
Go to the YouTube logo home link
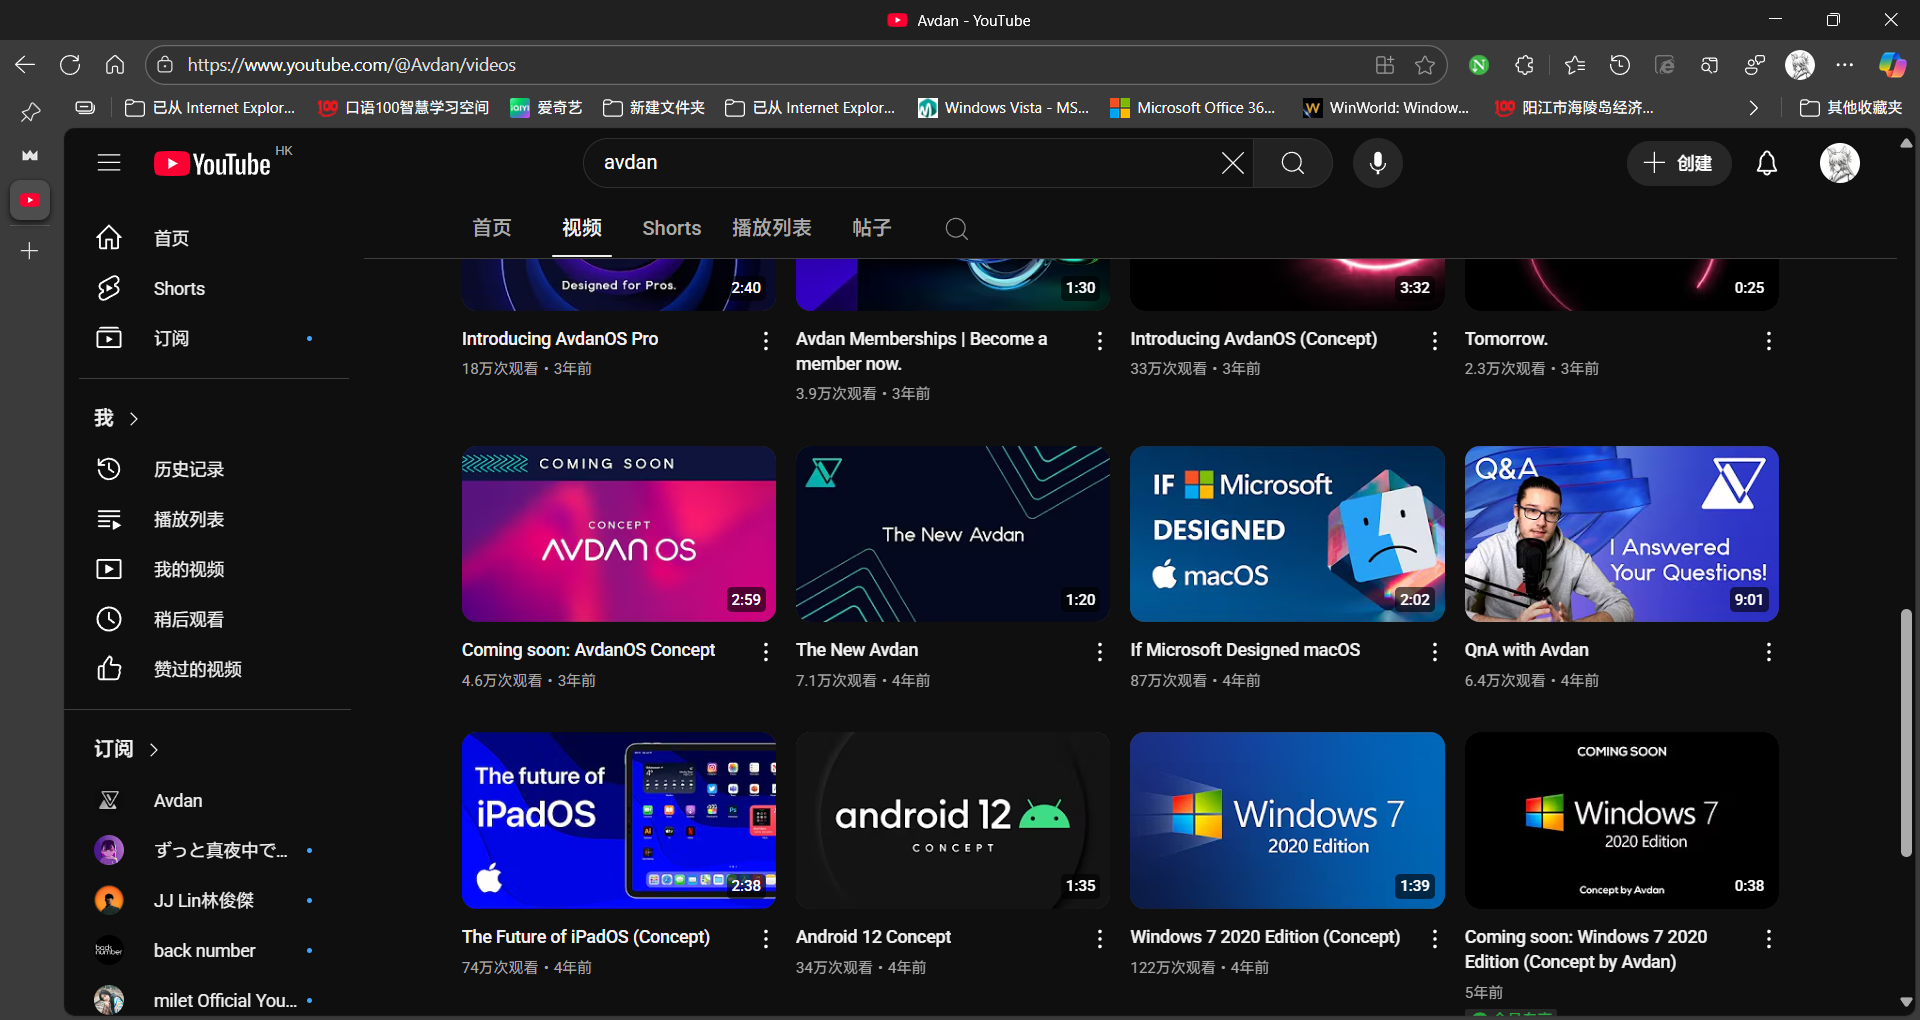213,163
